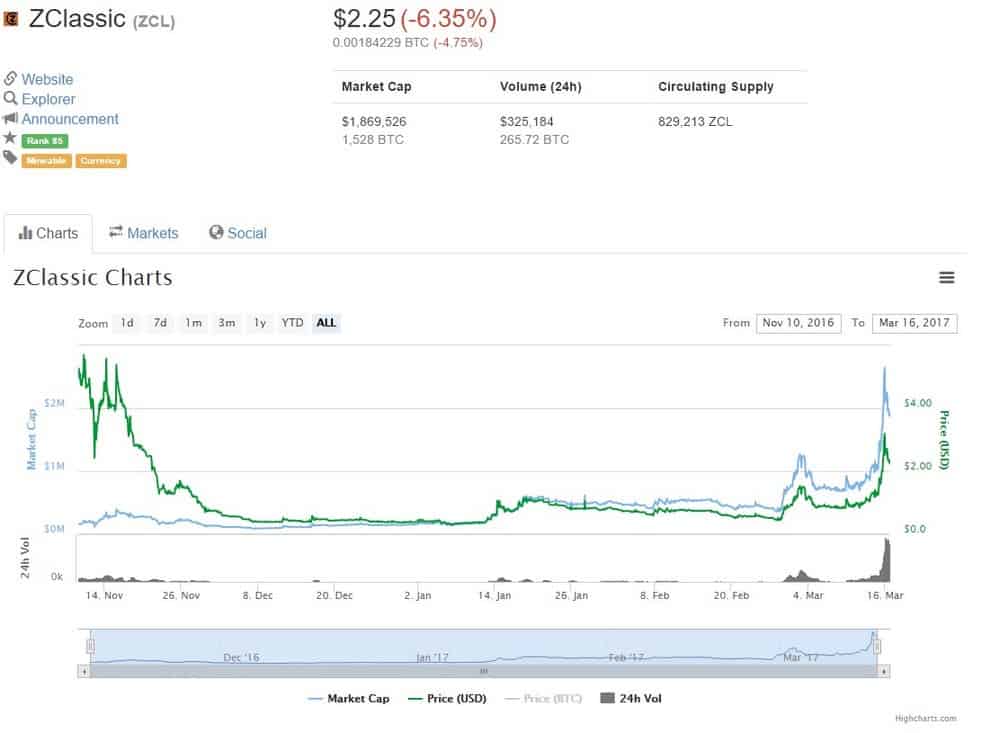Viewport: 1000px width, 733px height.
Task: Grab the right navigator range handle
Action: pos(877,647)
